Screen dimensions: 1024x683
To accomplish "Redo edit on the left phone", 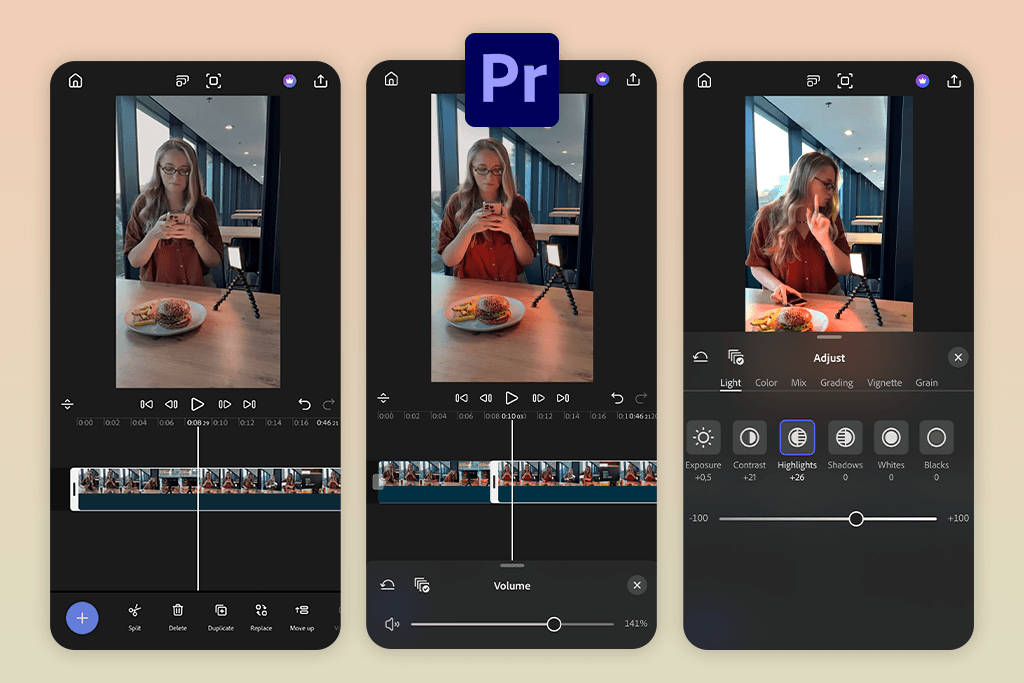I will point(328,404).
